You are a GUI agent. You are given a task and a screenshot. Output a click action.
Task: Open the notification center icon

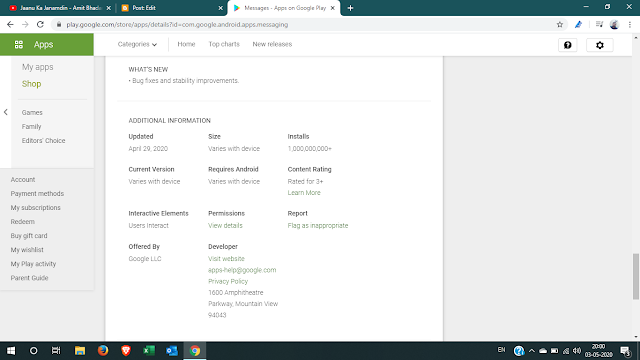[625, 351]
